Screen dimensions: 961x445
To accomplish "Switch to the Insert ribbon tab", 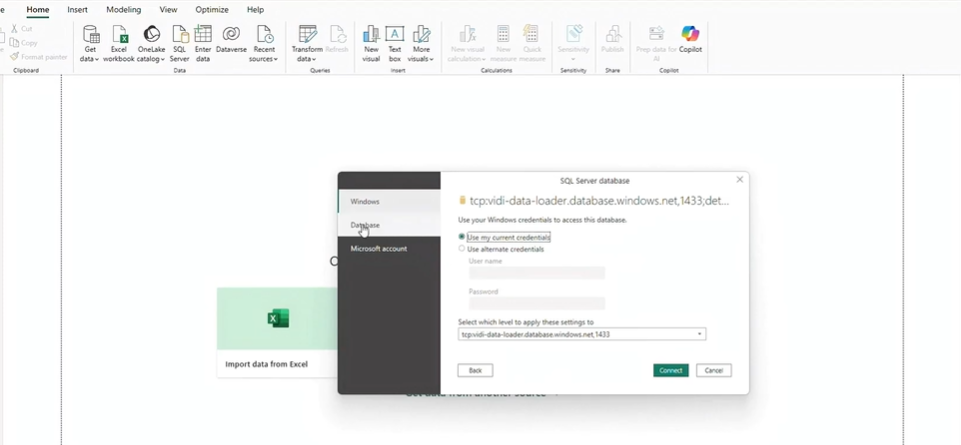I will 77,10.
